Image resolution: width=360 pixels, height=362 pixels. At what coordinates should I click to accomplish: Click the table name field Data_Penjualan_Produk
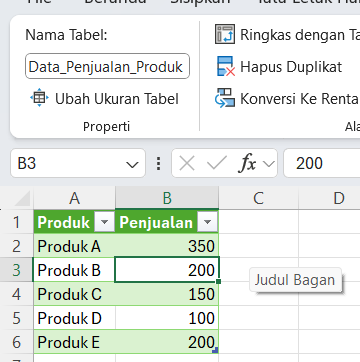pyautogui.click(x=107, y=66)
